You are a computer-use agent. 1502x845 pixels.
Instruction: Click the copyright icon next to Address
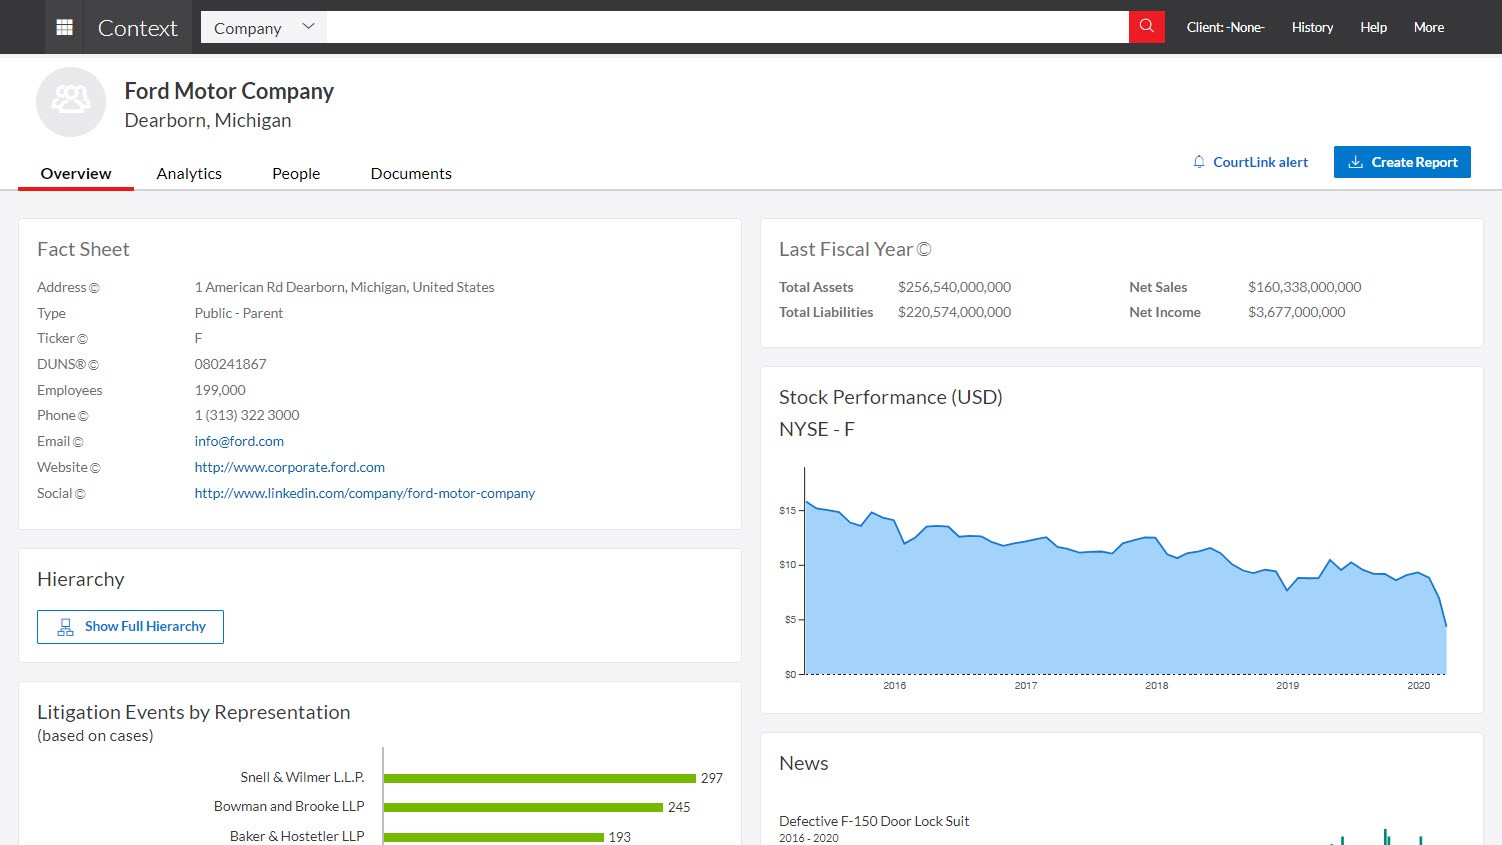click(x=94, y=288)
